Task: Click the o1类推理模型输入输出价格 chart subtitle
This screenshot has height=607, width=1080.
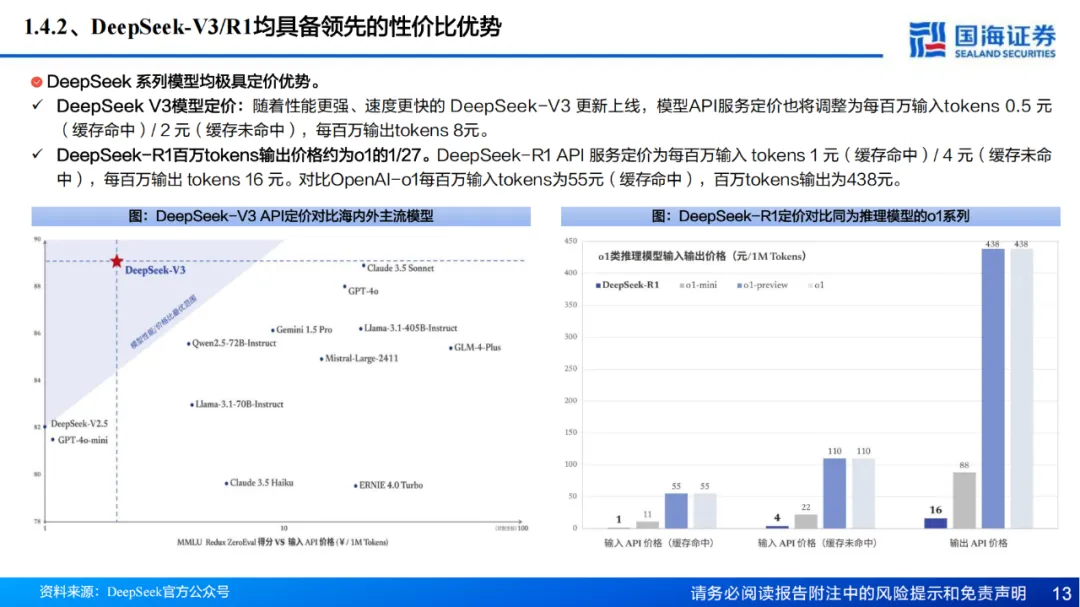Action: 702,256
